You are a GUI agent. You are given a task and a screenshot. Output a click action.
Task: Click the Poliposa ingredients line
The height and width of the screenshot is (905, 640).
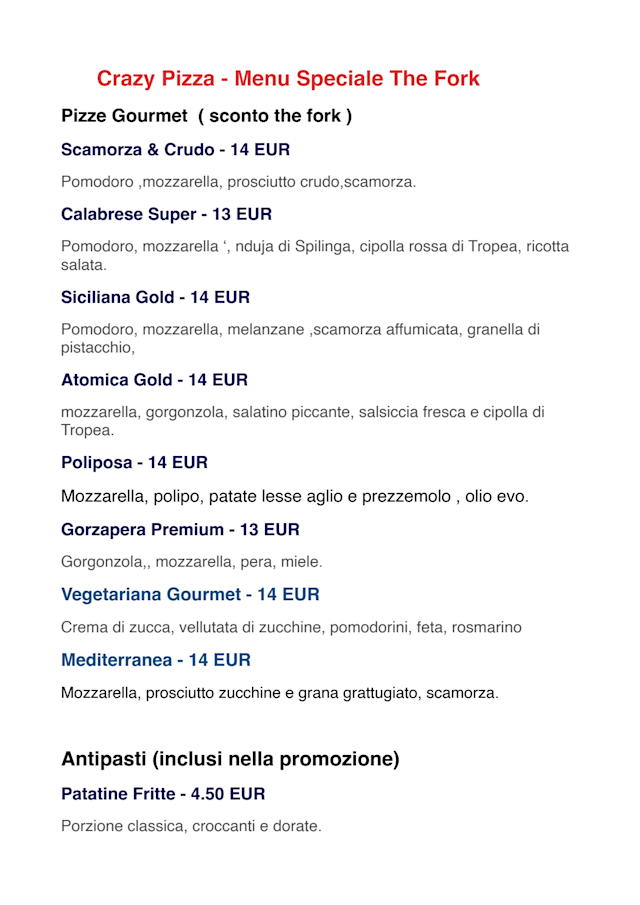[x=294, y=496]
